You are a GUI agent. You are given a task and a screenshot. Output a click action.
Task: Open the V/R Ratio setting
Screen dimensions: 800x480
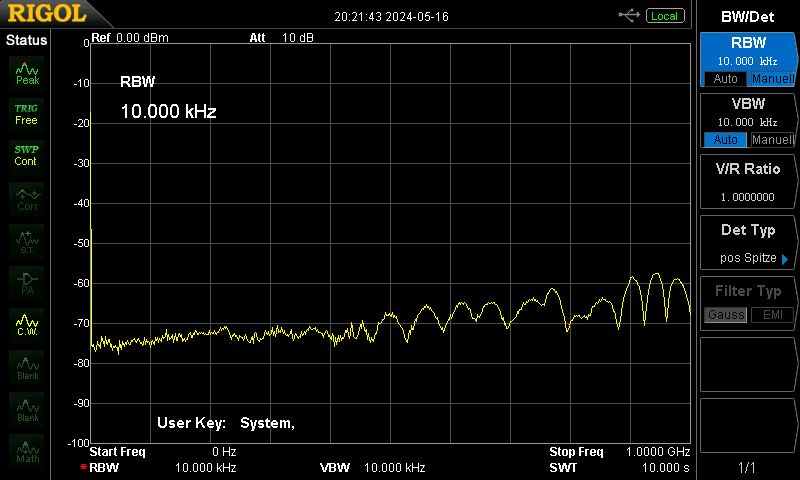pos(748,182)
